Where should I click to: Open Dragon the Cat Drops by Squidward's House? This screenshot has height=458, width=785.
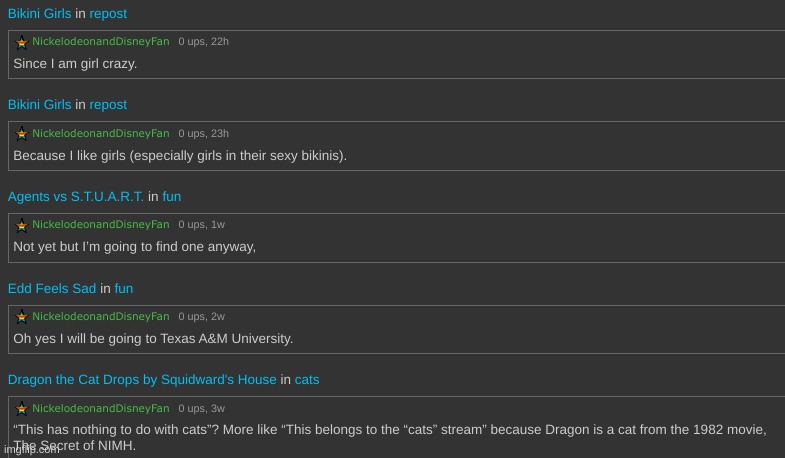[142, 380]
